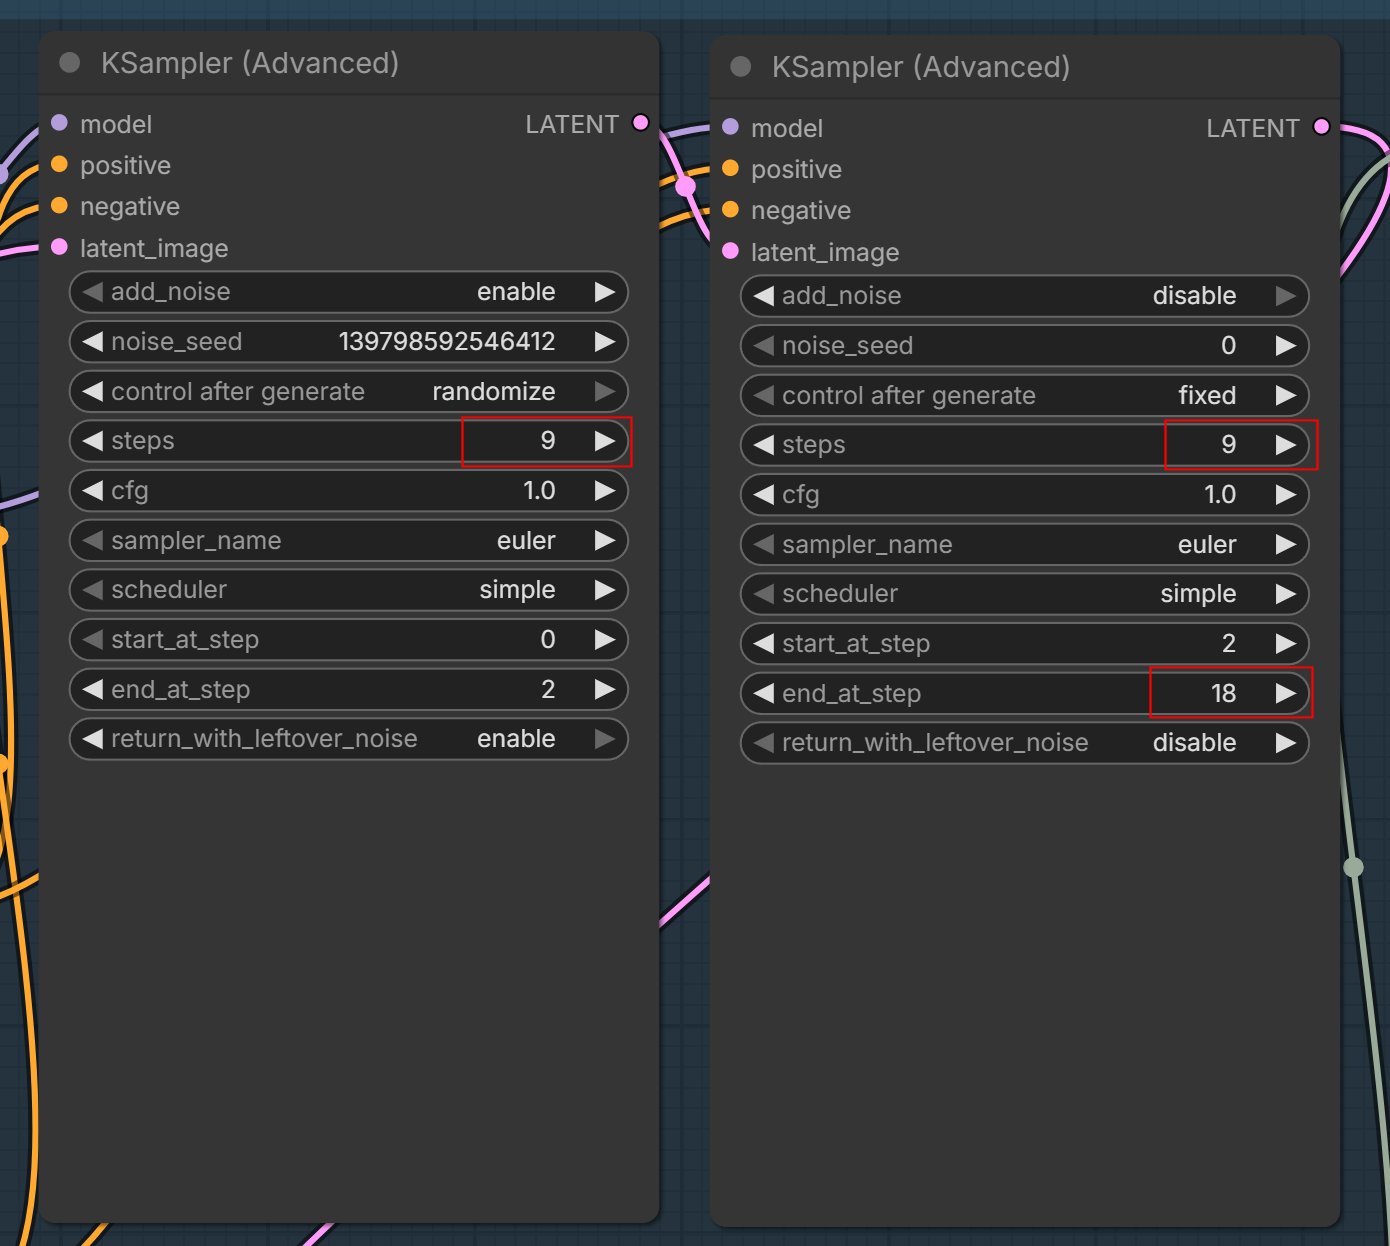Viewport: 1390px width, 1246px height.
Task: Select the right node's KSampler (Advanced) title
Action: point(921,67)
